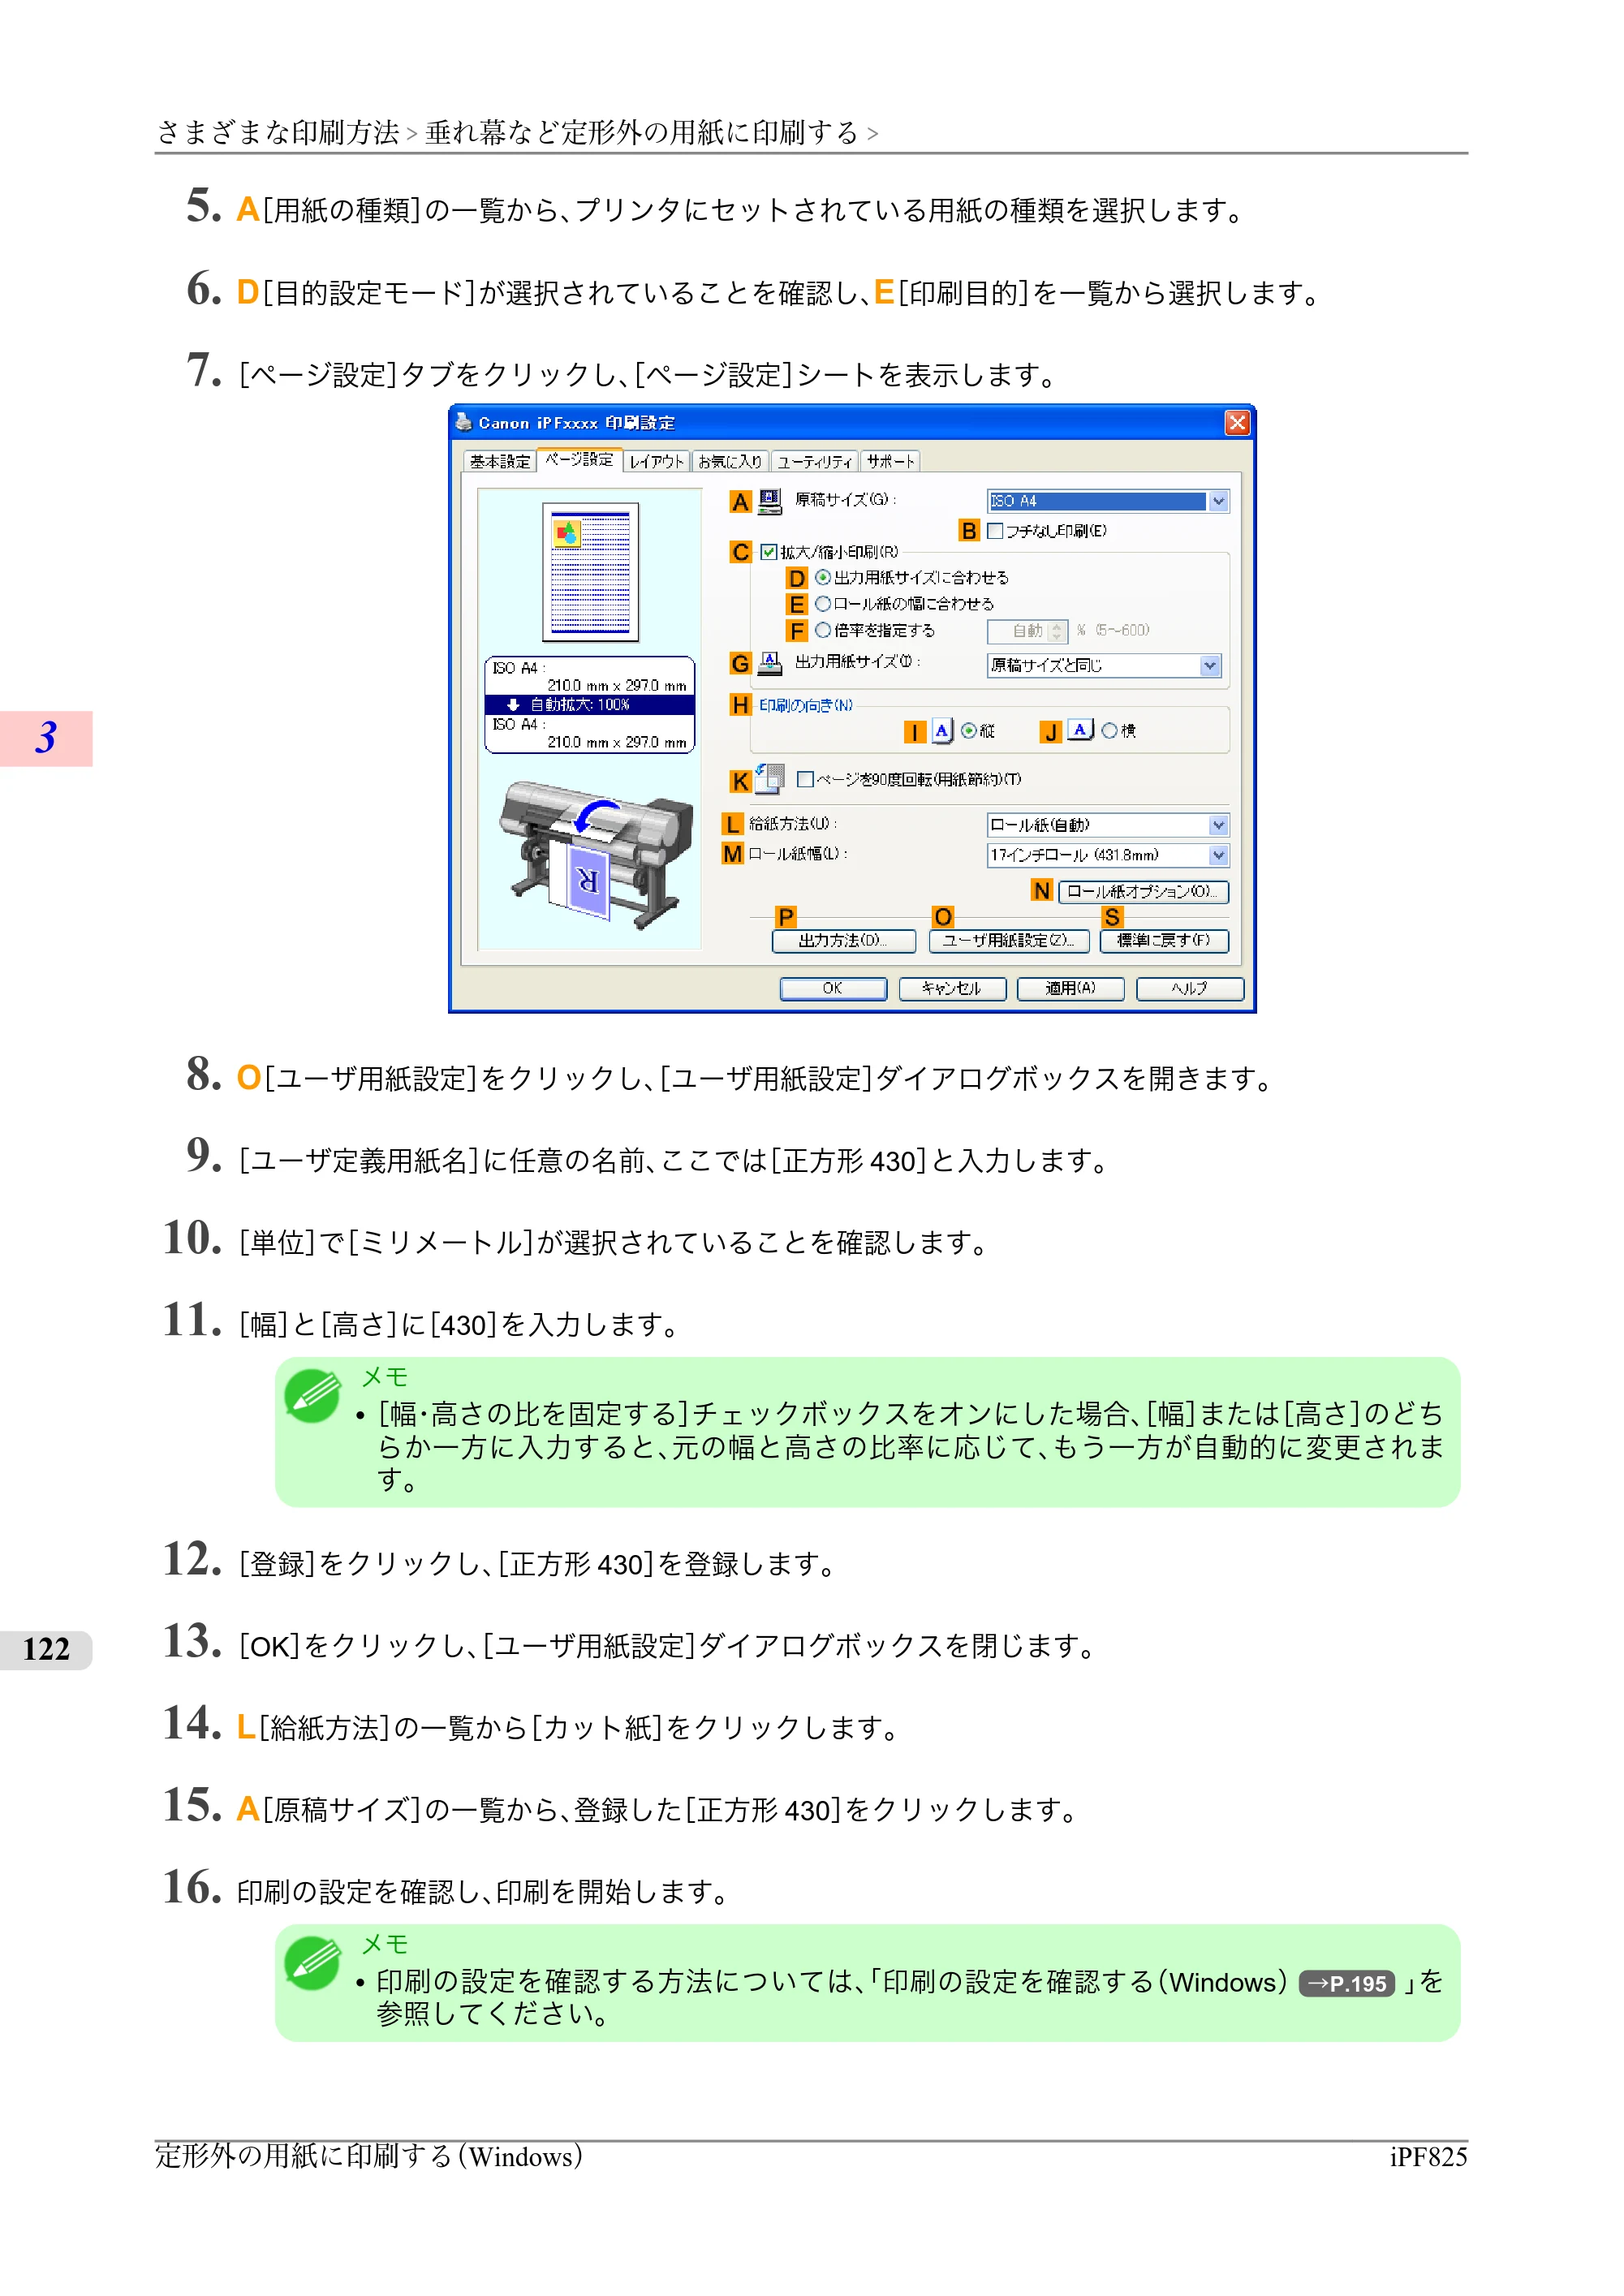Switch to the 基本設定 tab
The width and height of the screenshot is (1624, 2296).
pos(500,461)
